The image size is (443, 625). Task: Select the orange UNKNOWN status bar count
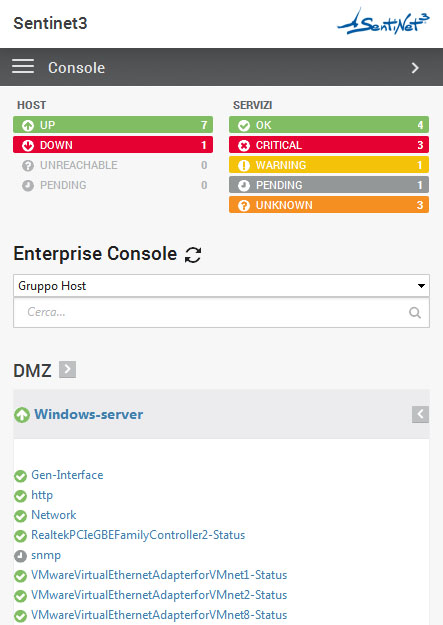[420, 205]
